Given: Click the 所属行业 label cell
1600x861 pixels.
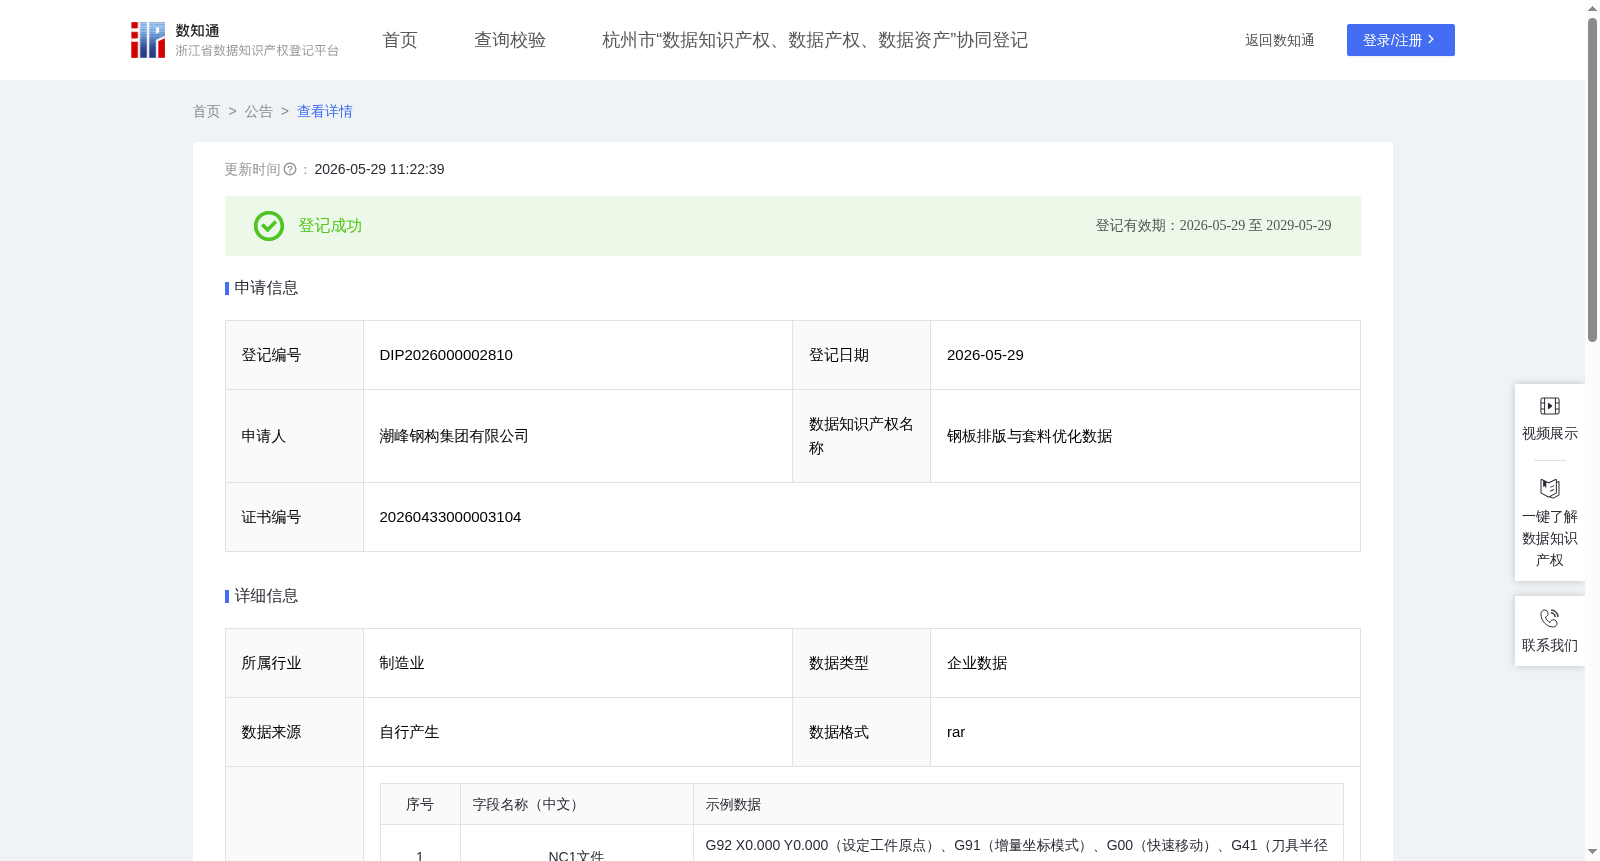Looking at the screenshot, I should [x=295, y=663].
